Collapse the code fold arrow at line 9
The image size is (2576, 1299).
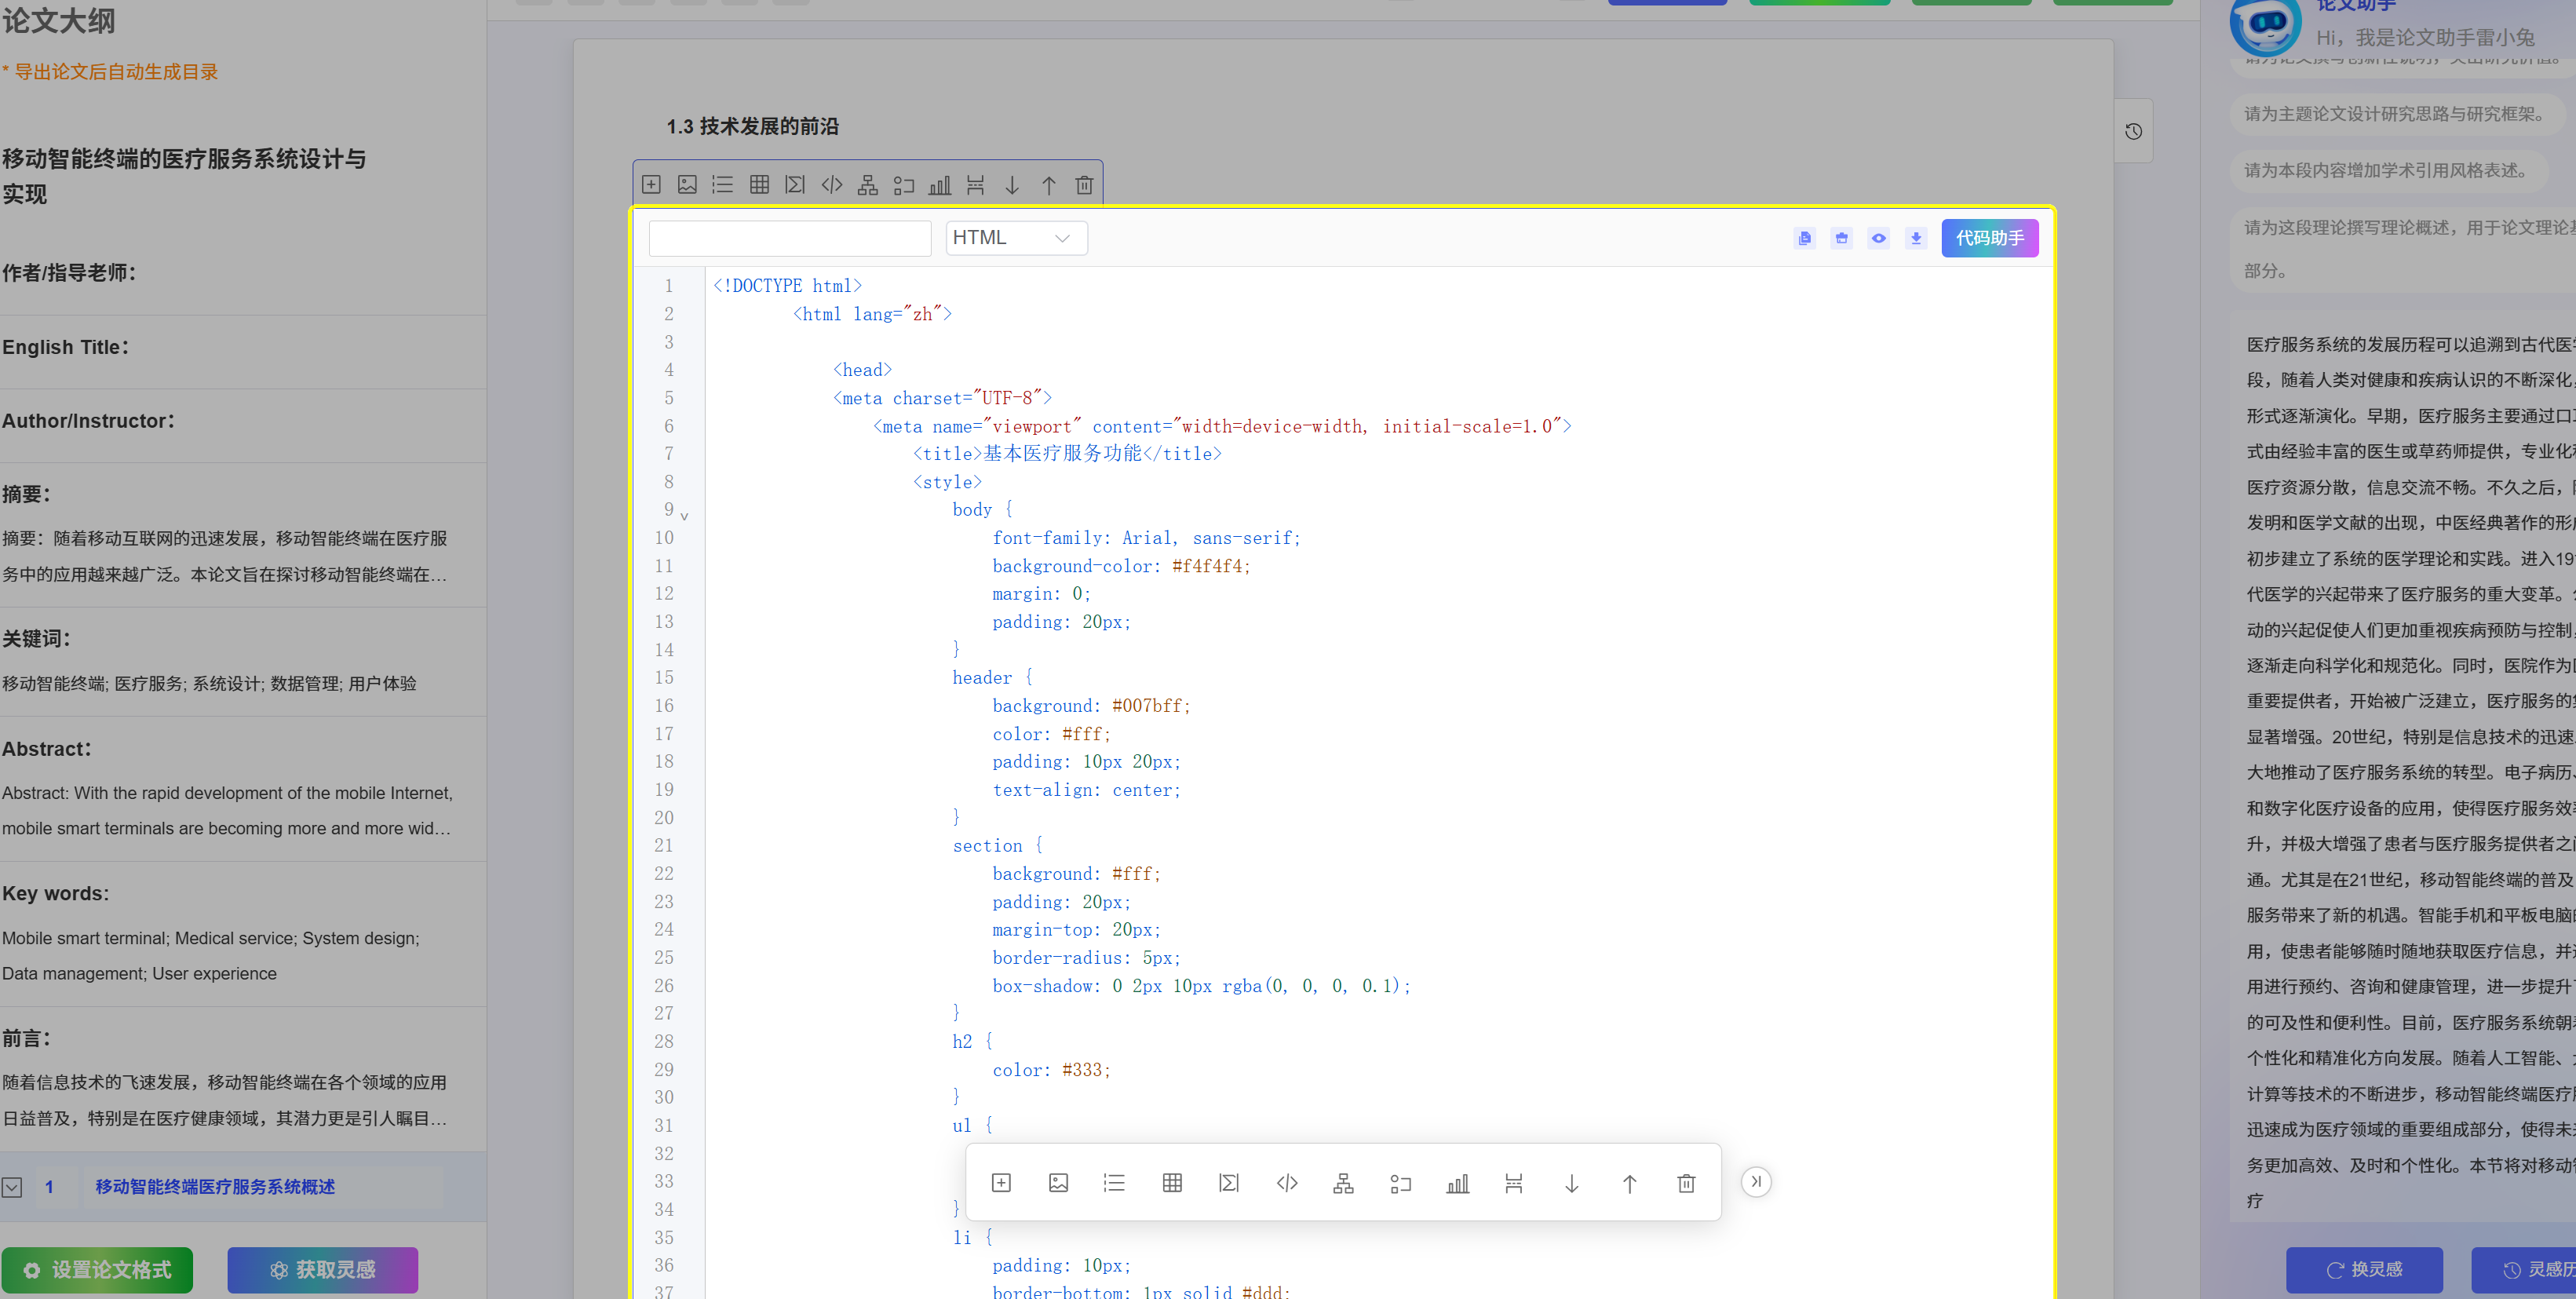[x=684, y=516]
